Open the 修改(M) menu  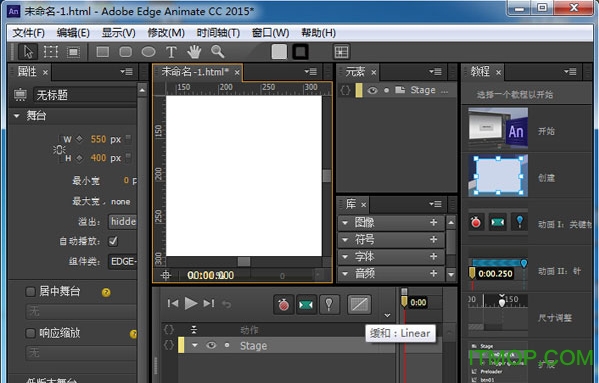point(166,33)
